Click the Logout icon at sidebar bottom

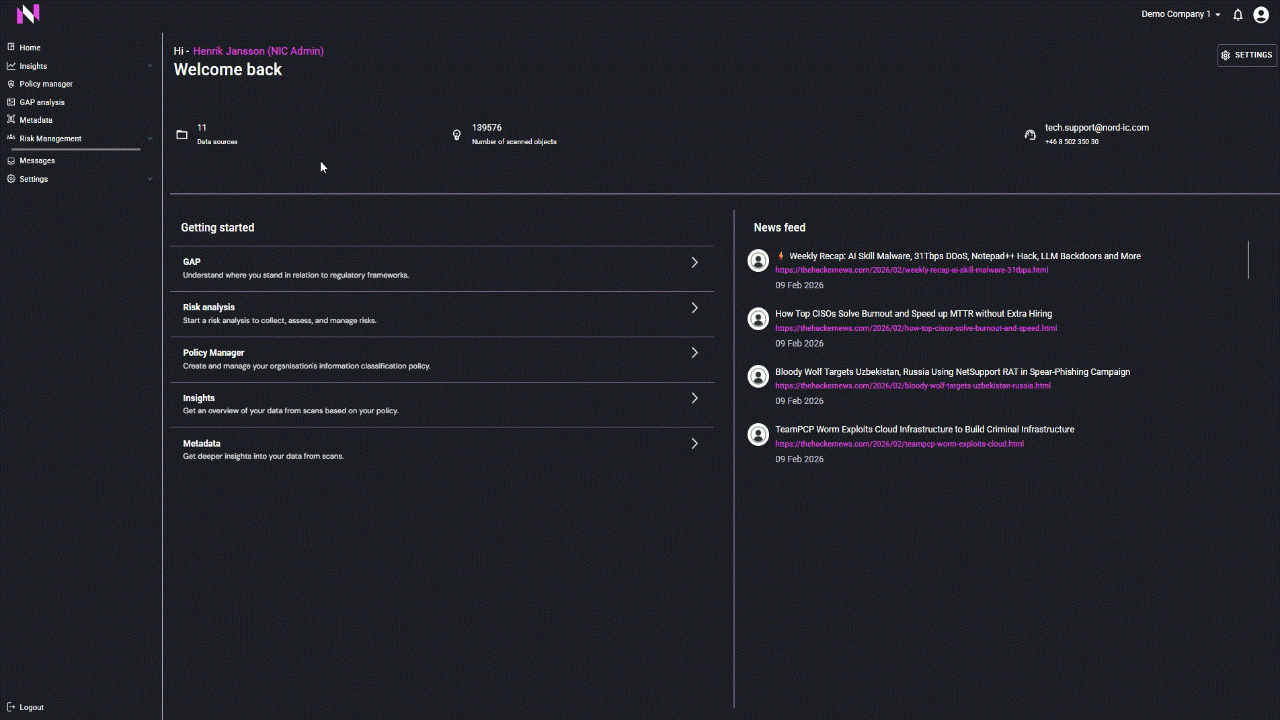[11, 707]
